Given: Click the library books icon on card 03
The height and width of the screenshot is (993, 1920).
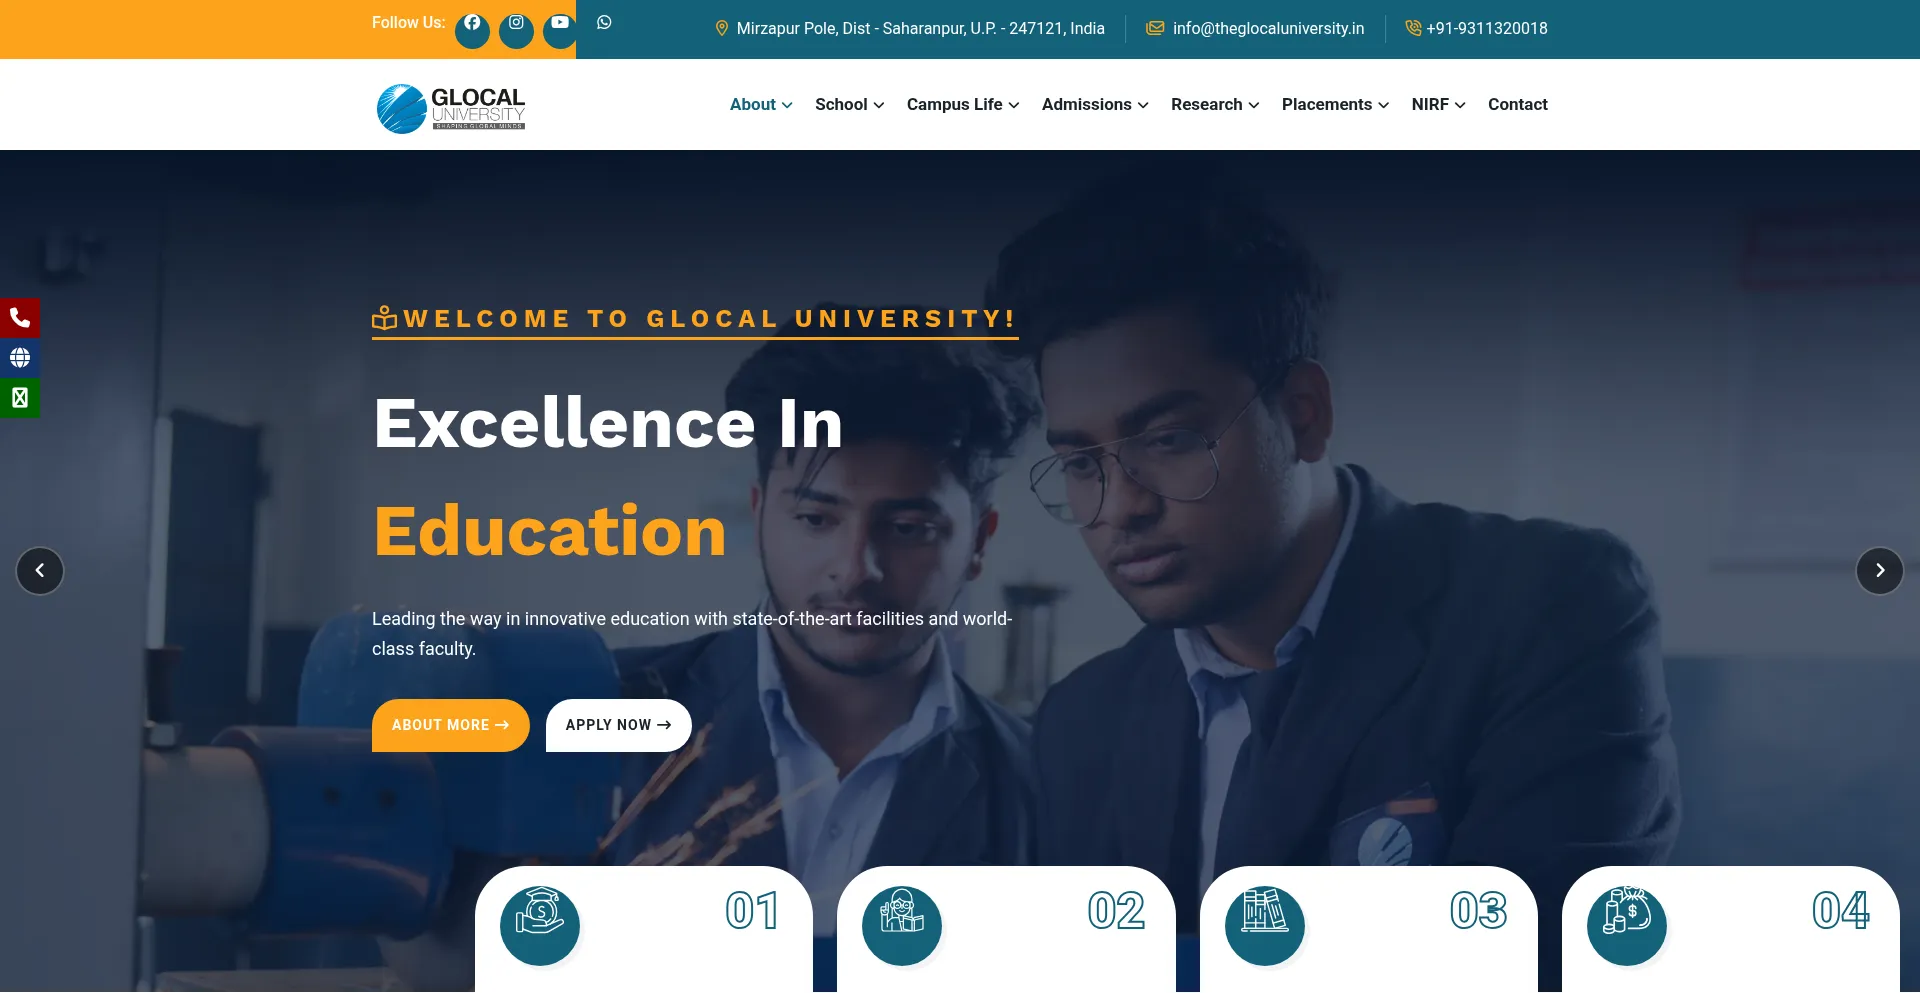Looking at the screenshot, I should pyautogui.click(x=1264, y=925).
